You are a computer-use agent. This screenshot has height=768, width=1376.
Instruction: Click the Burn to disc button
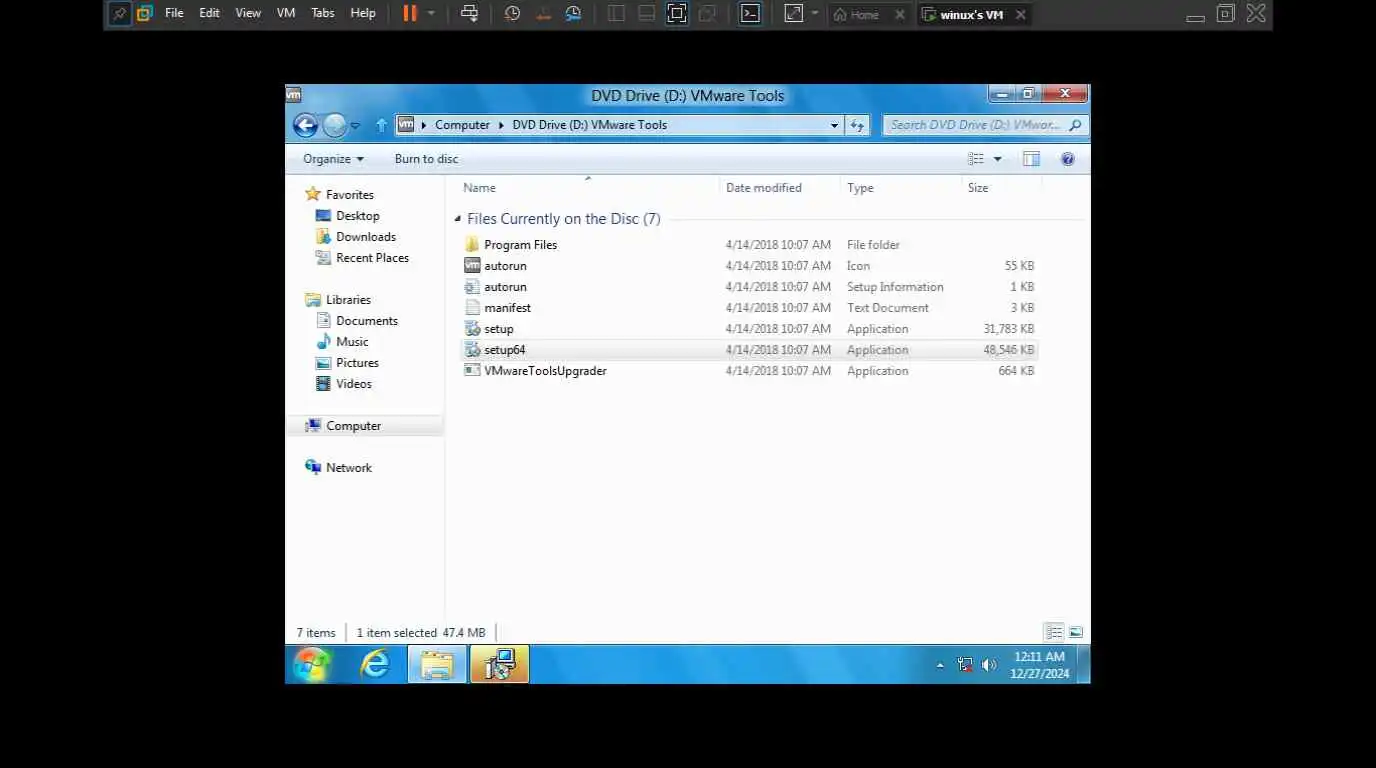coord(426,159)
